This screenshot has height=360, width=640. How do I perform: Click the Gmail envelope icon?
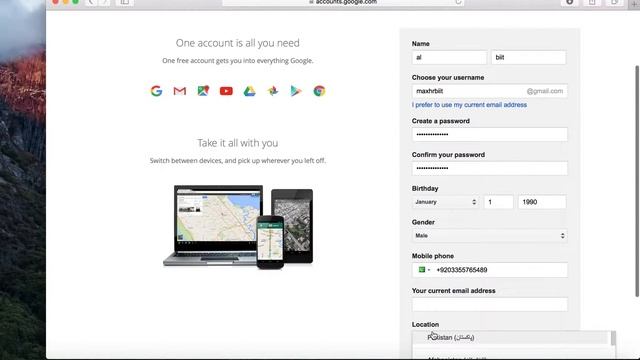[x=180, y=91]
